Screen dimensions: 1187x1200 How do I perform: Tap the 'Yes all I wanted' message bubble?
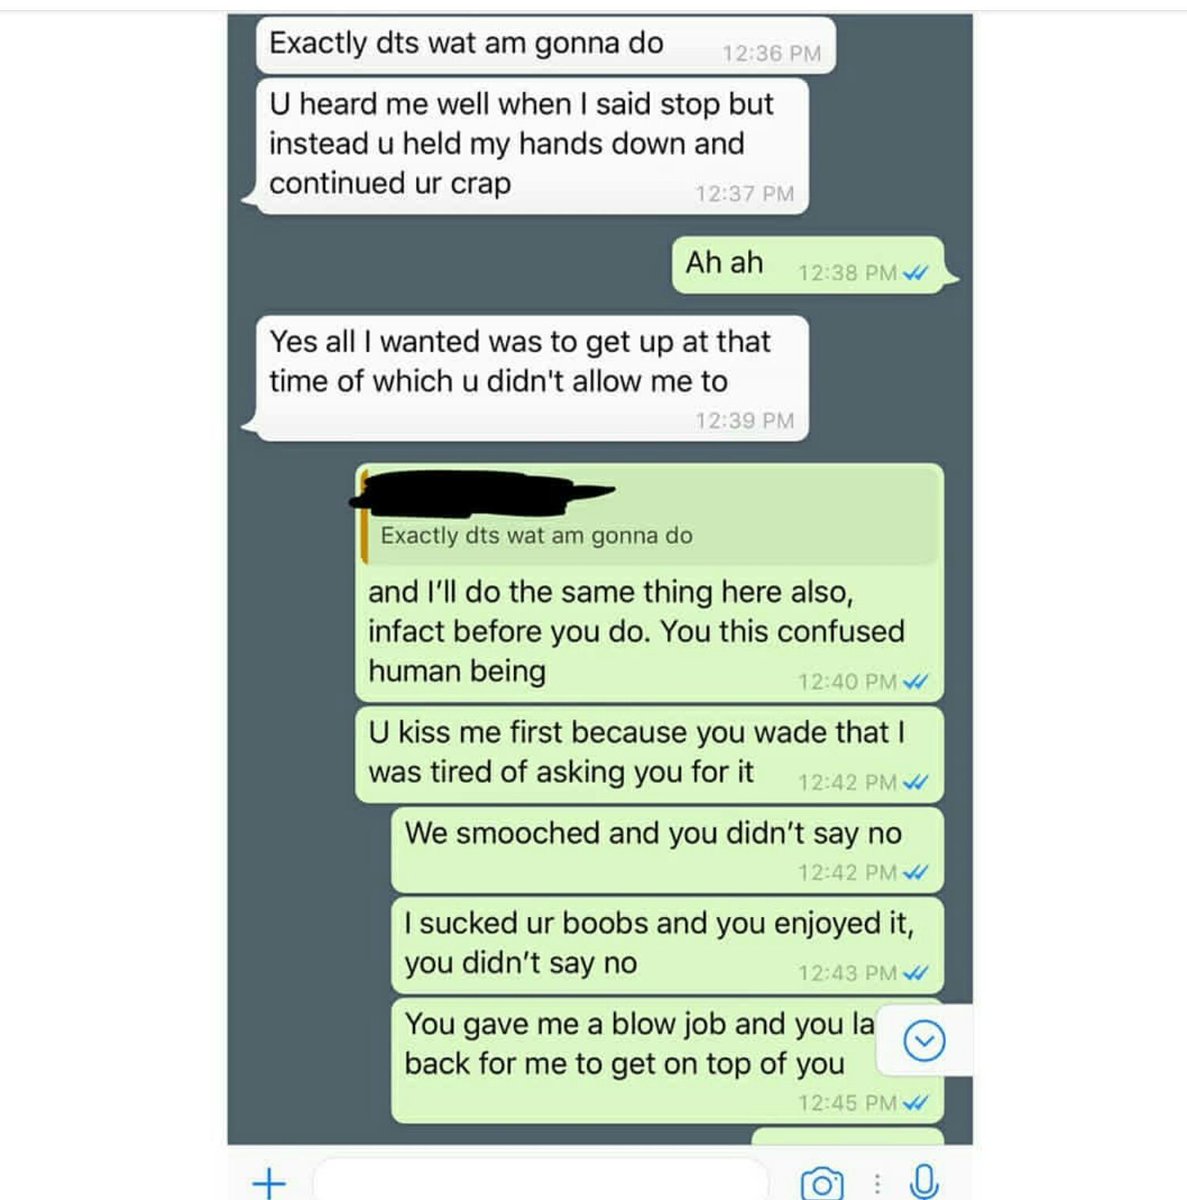point(520,362)
